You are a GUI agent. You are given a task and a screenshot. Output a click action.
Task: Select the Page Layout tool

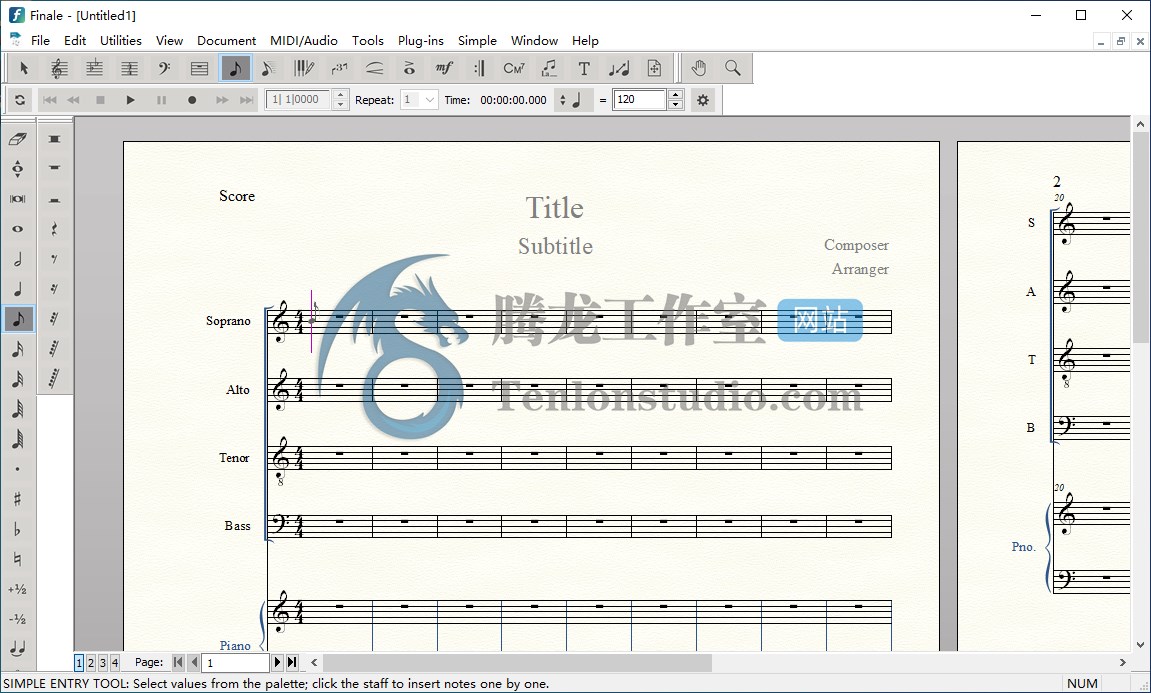[x=654, y=68]
